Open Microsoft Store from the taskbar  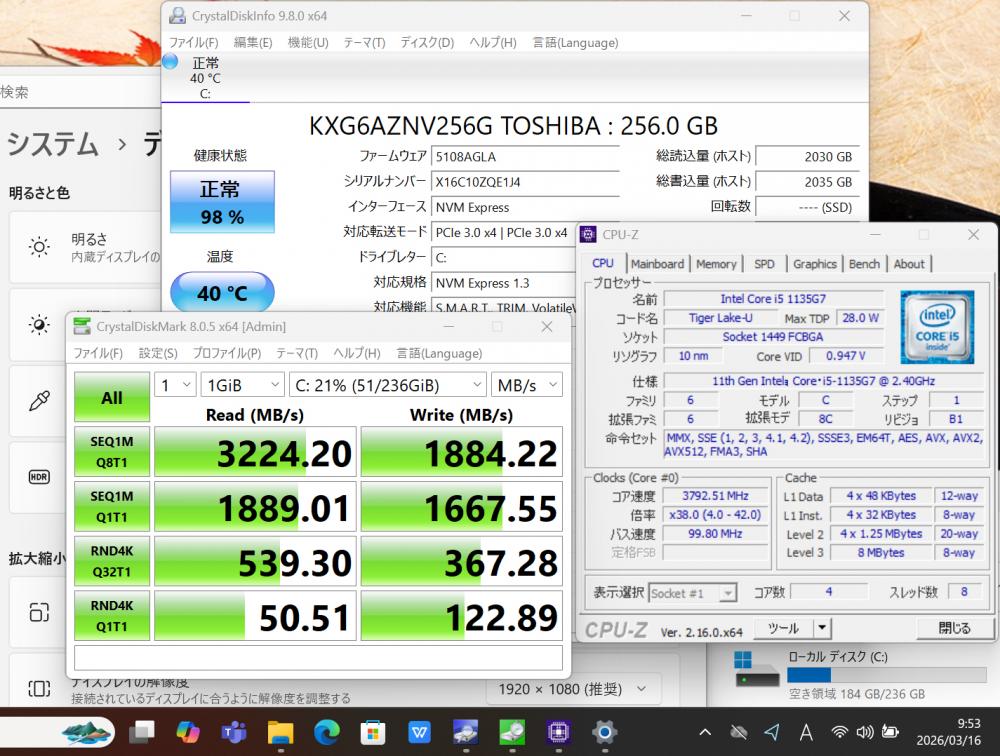(x=373, y=732)
